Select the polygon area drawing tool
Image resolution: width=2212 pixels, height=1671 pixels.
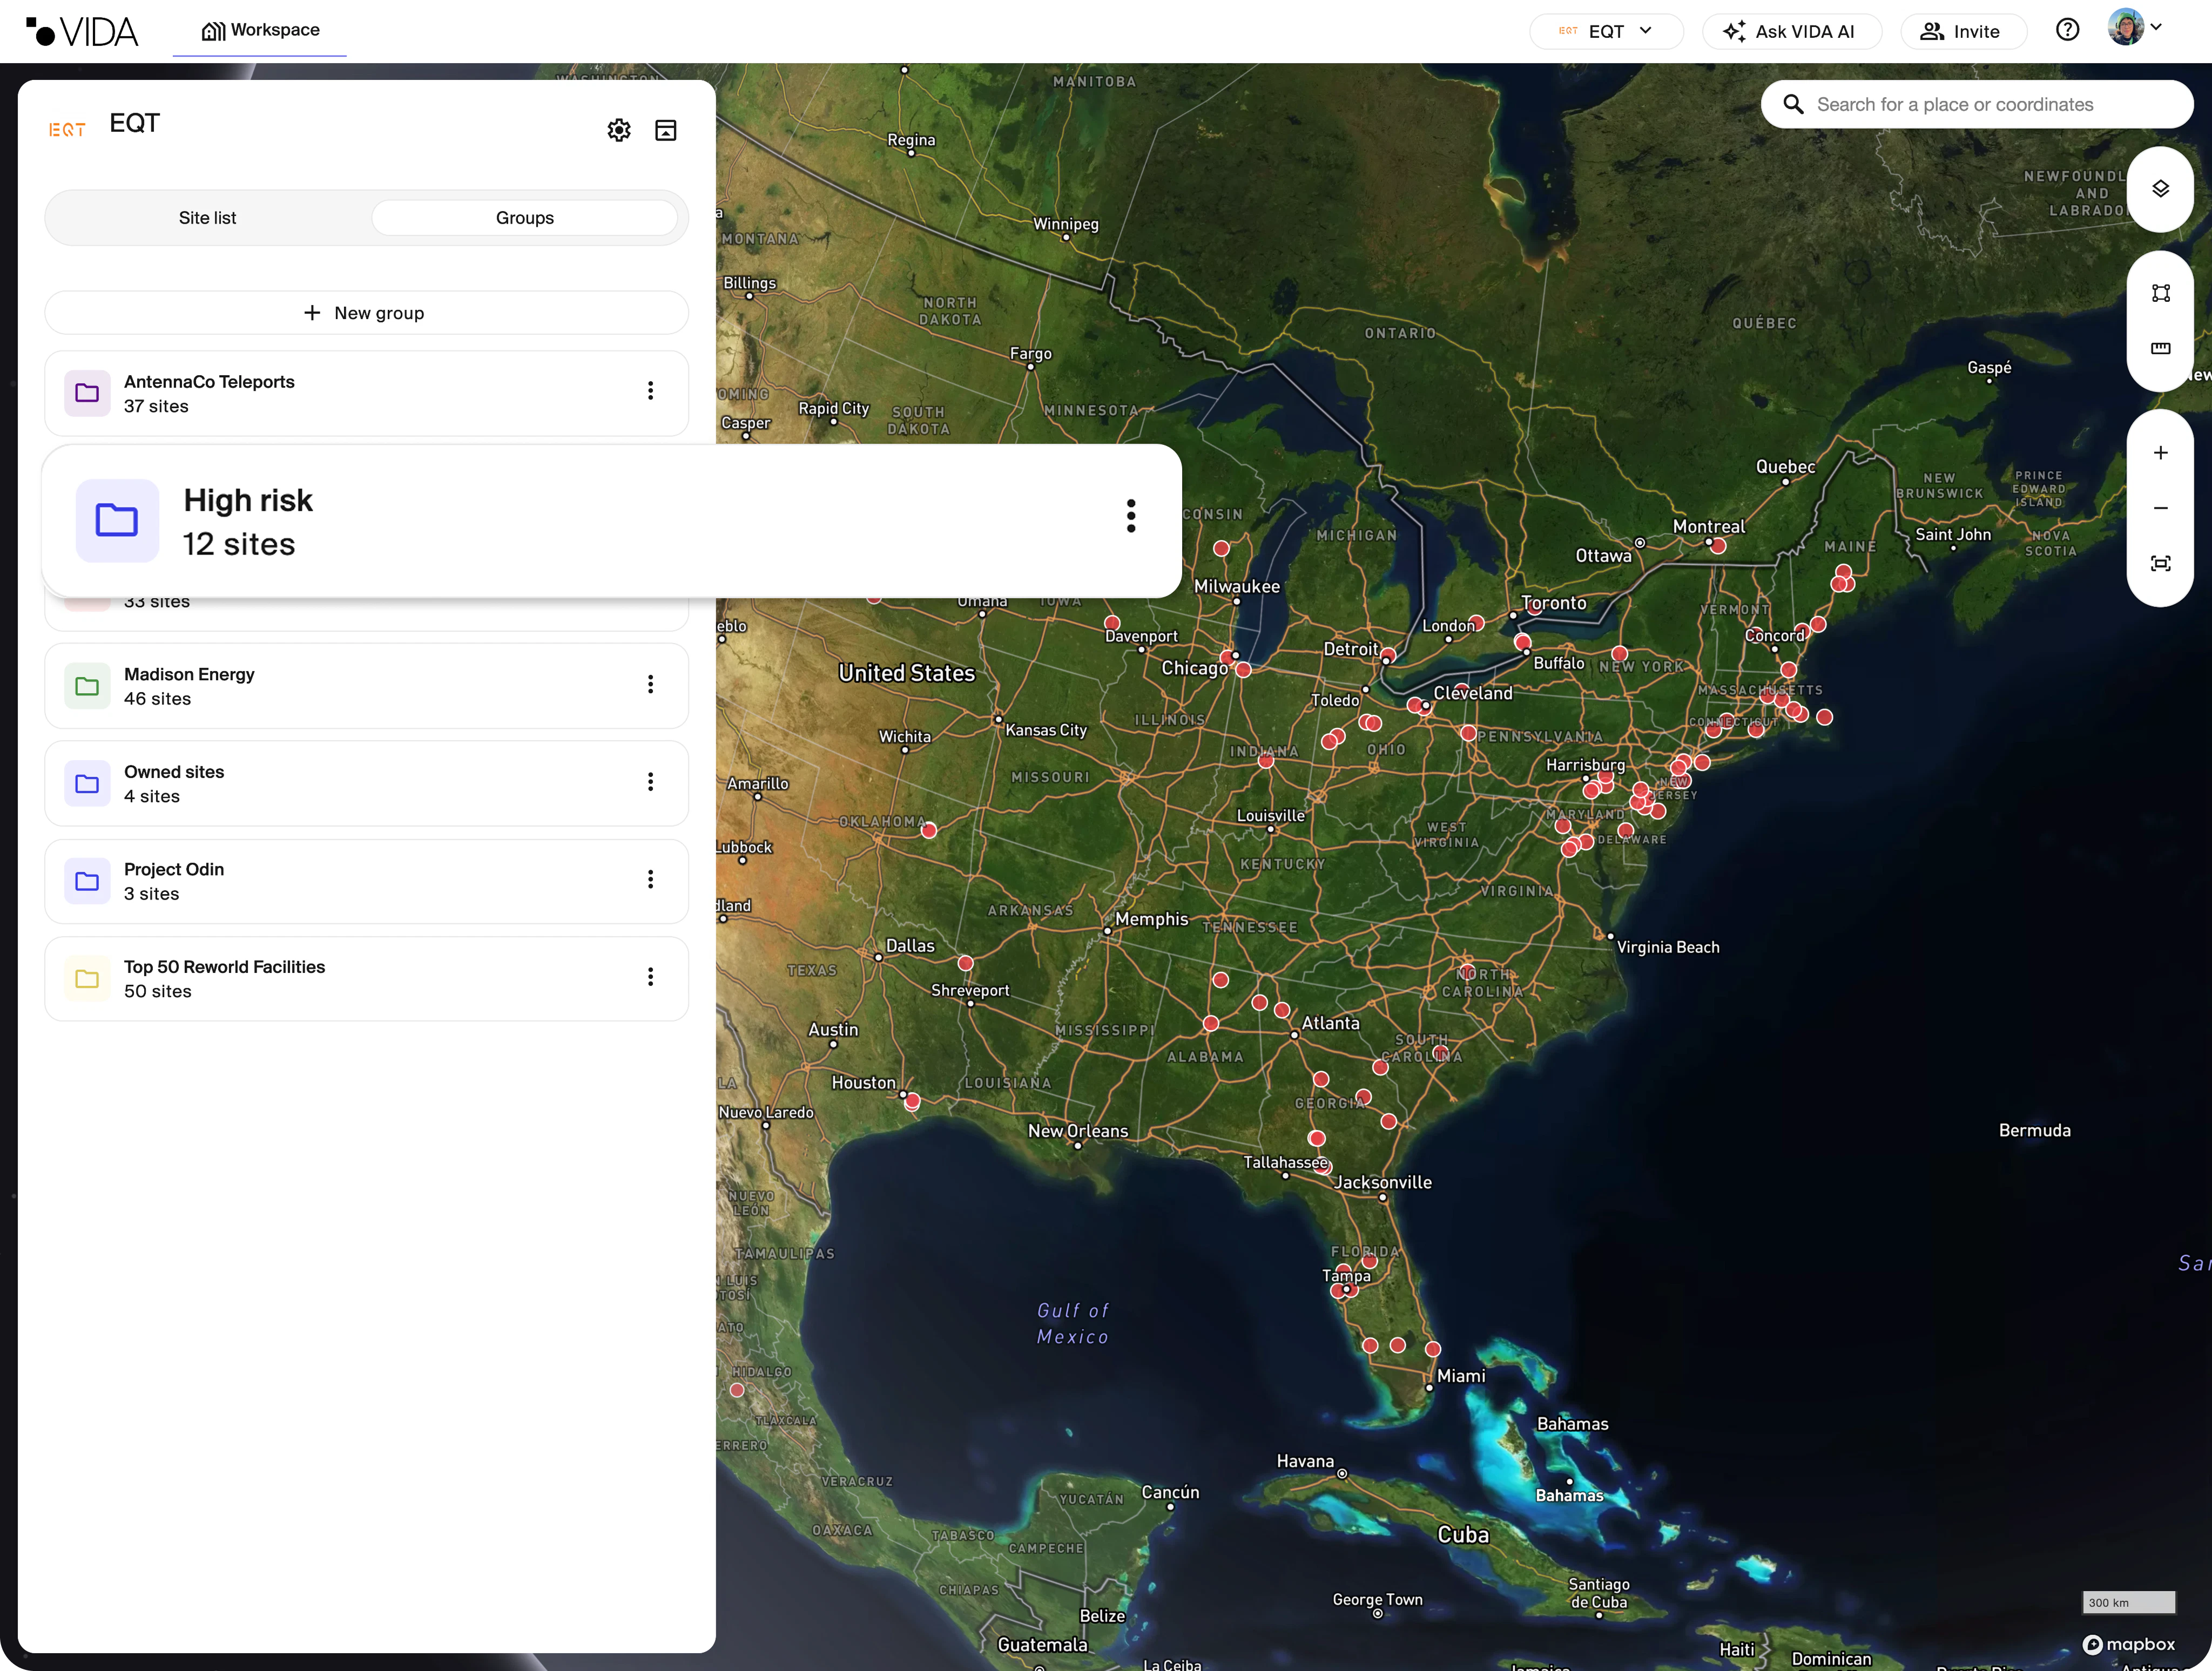pos(2160,293)
